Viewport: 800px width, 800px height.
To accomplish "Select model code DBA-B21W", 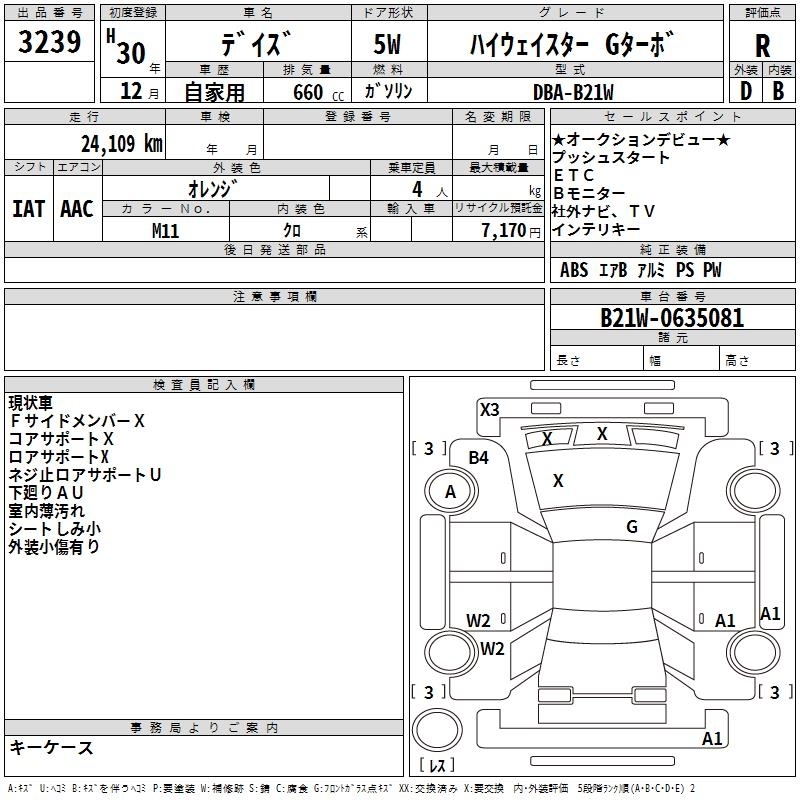I will [x=573, y=92].
